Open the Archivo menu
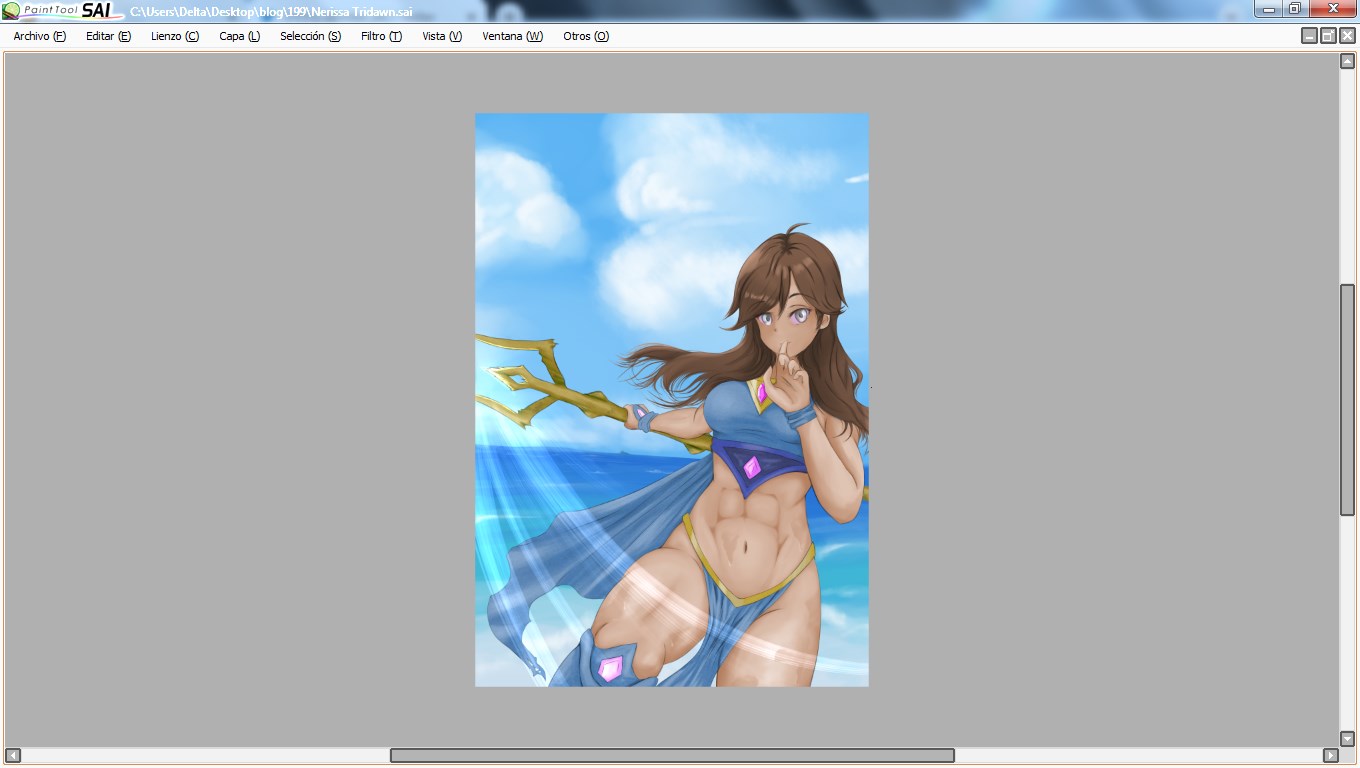 pos(40,36)
